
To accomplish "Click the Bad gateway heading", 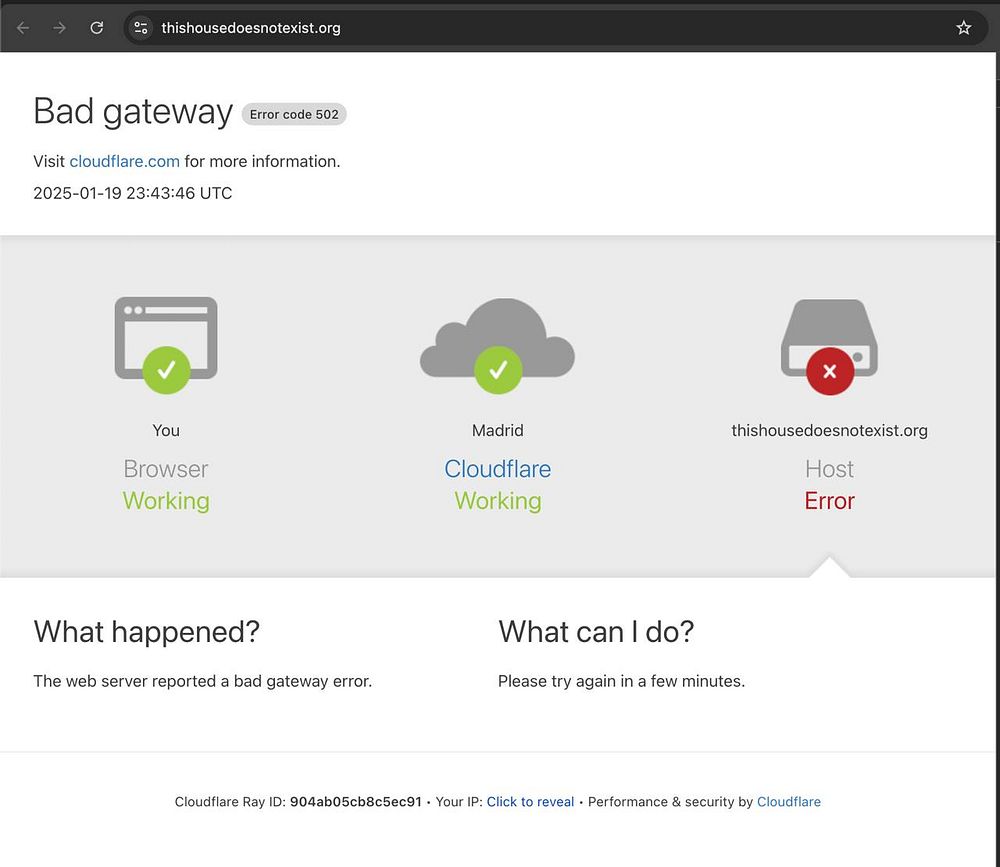I will click(133, 112).
